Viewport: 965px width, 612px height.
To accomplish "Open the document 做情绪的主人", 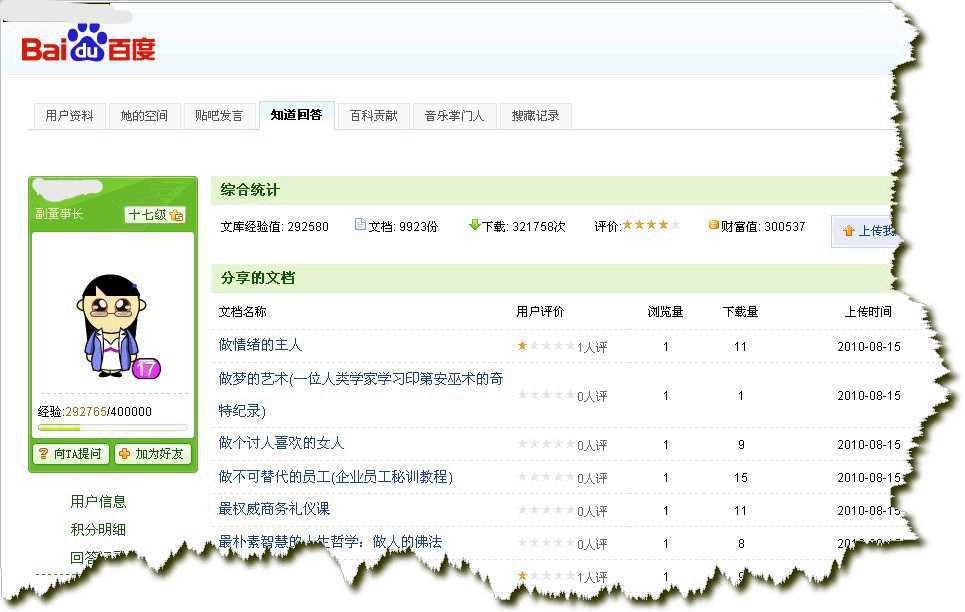I will 262,345.
